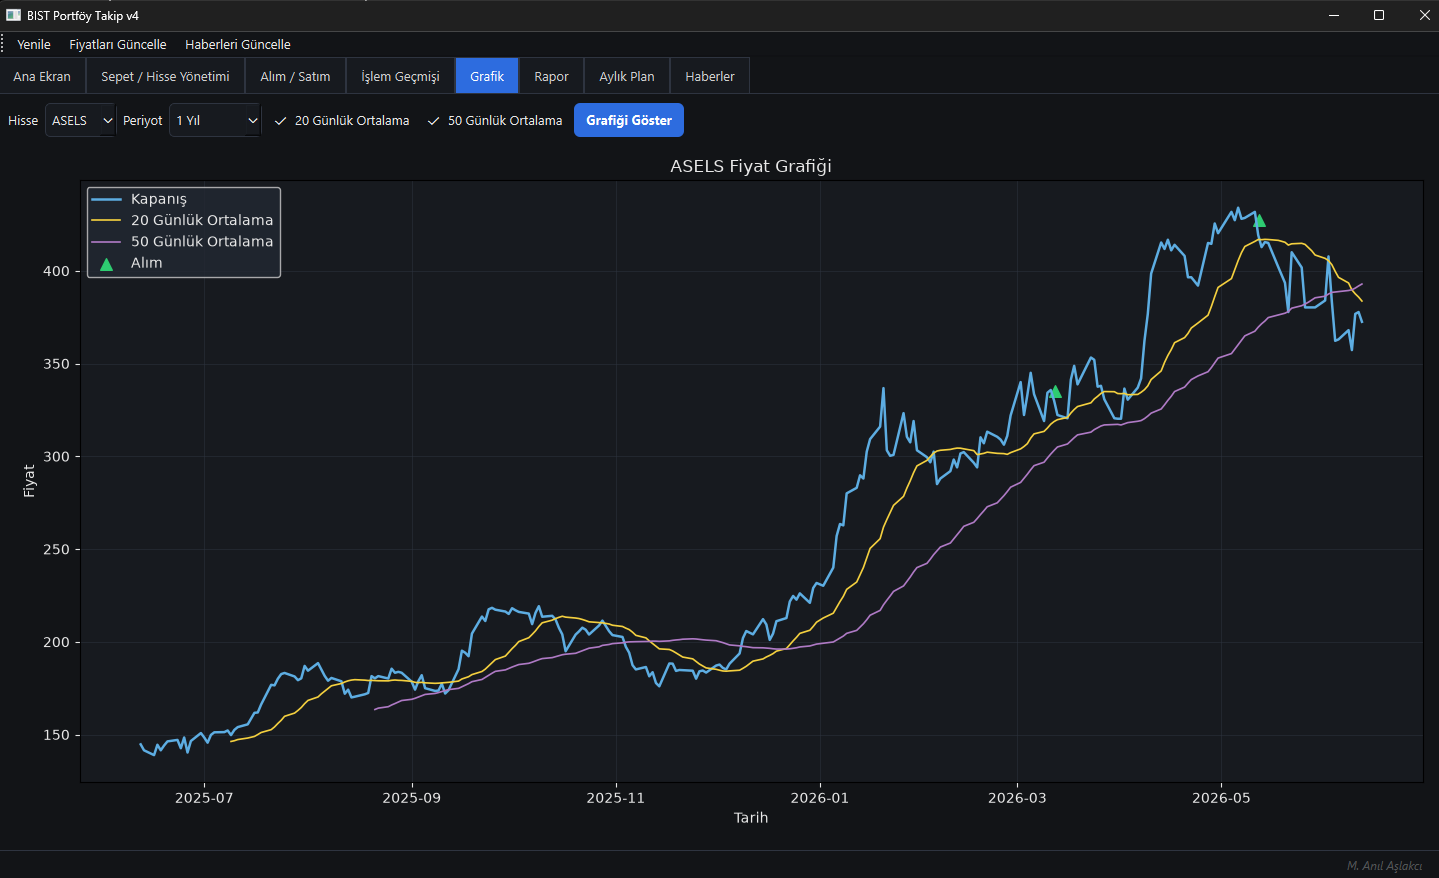Go to the Alım / Satım tab
This screenshot has height=878, width=1439.
point(295,76)
